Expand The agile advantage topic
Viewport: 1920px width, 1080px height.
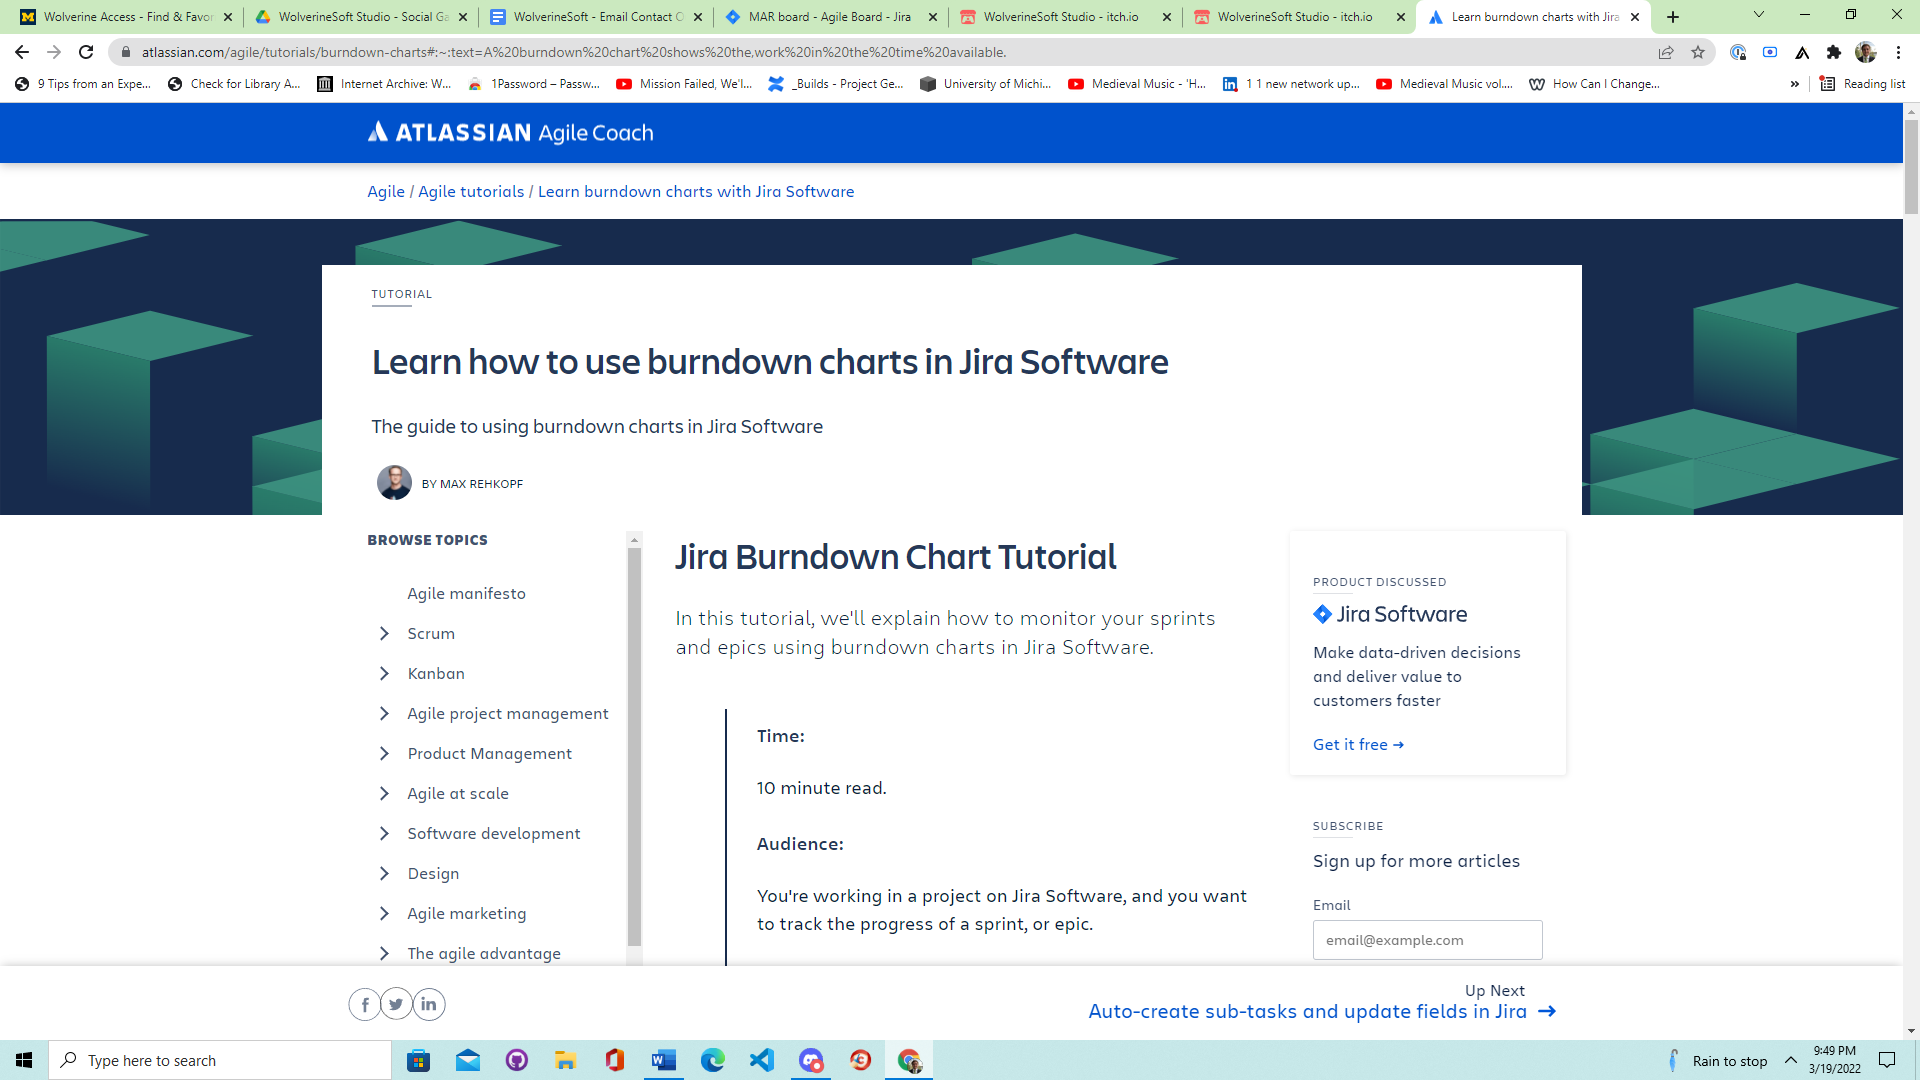[x=384, y=953]
